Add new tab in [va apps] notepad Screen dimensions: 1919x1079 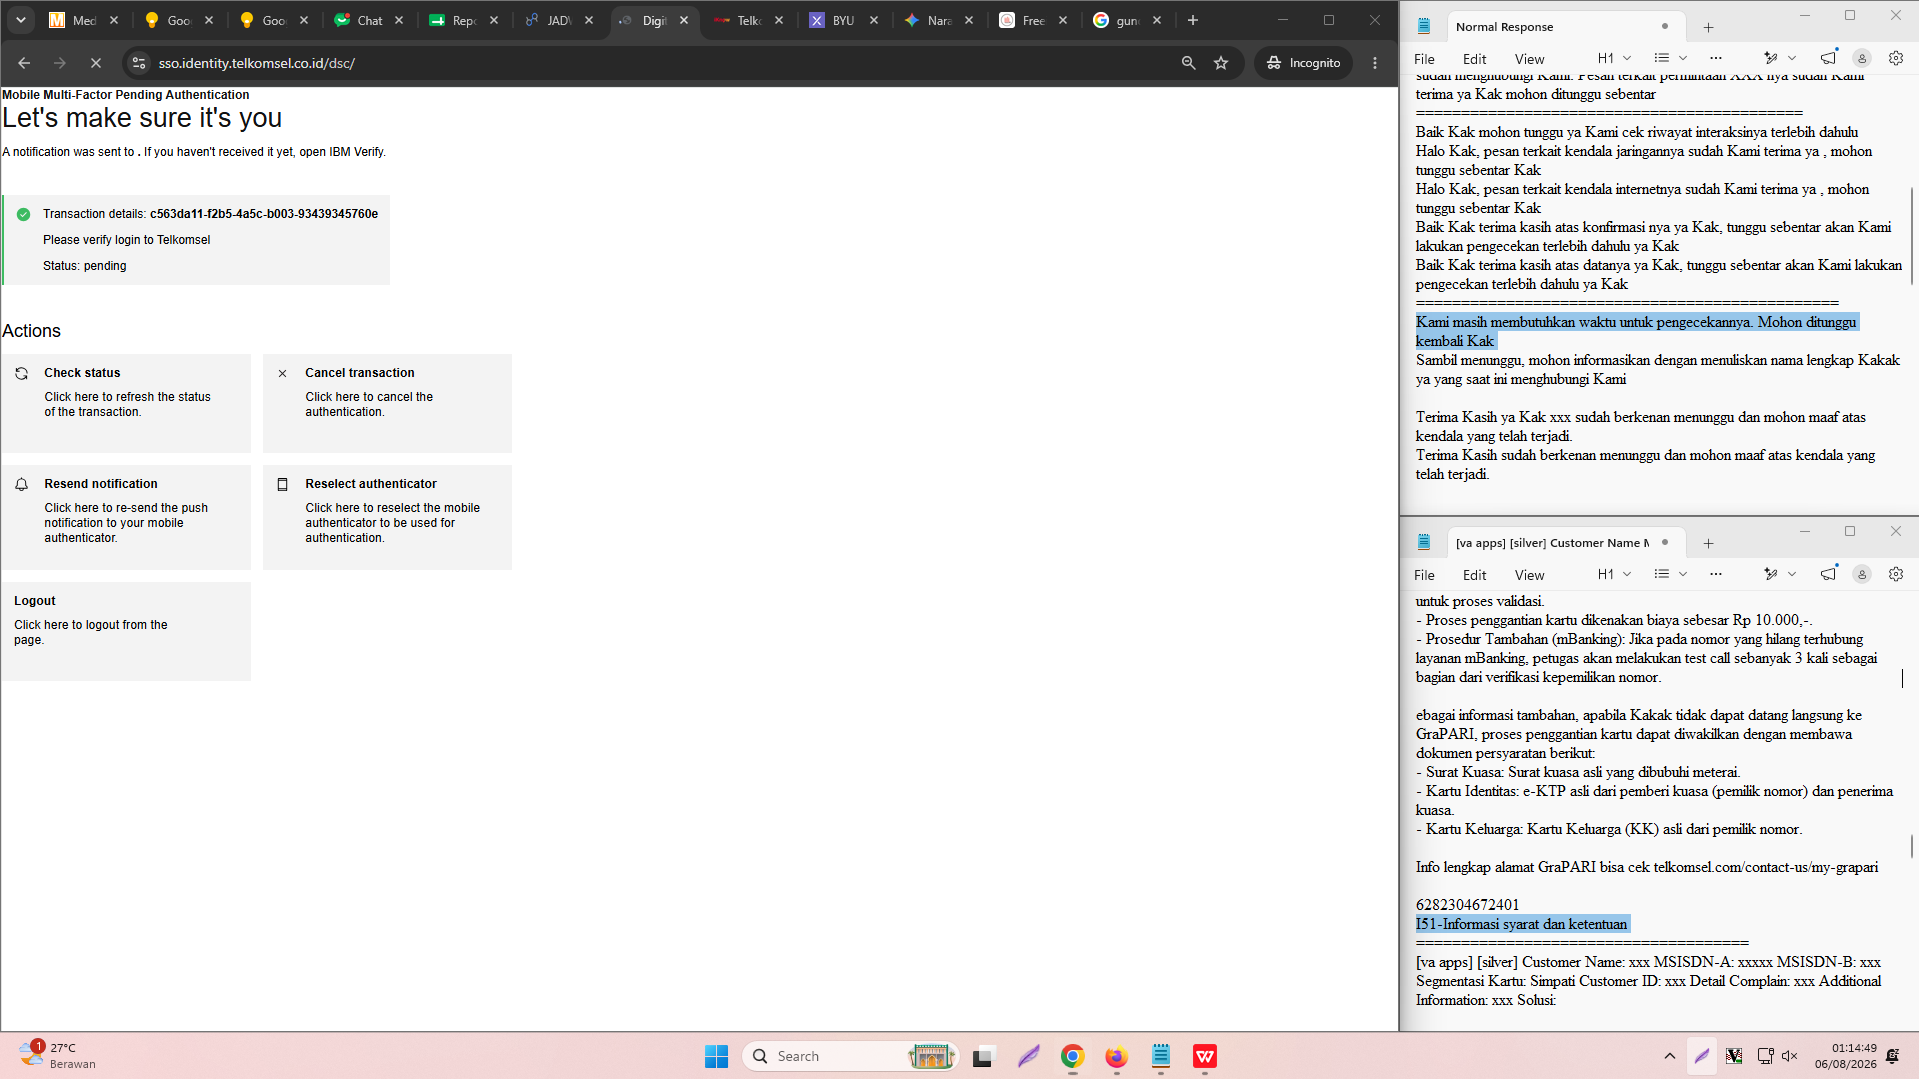(x=1708, y=543)
